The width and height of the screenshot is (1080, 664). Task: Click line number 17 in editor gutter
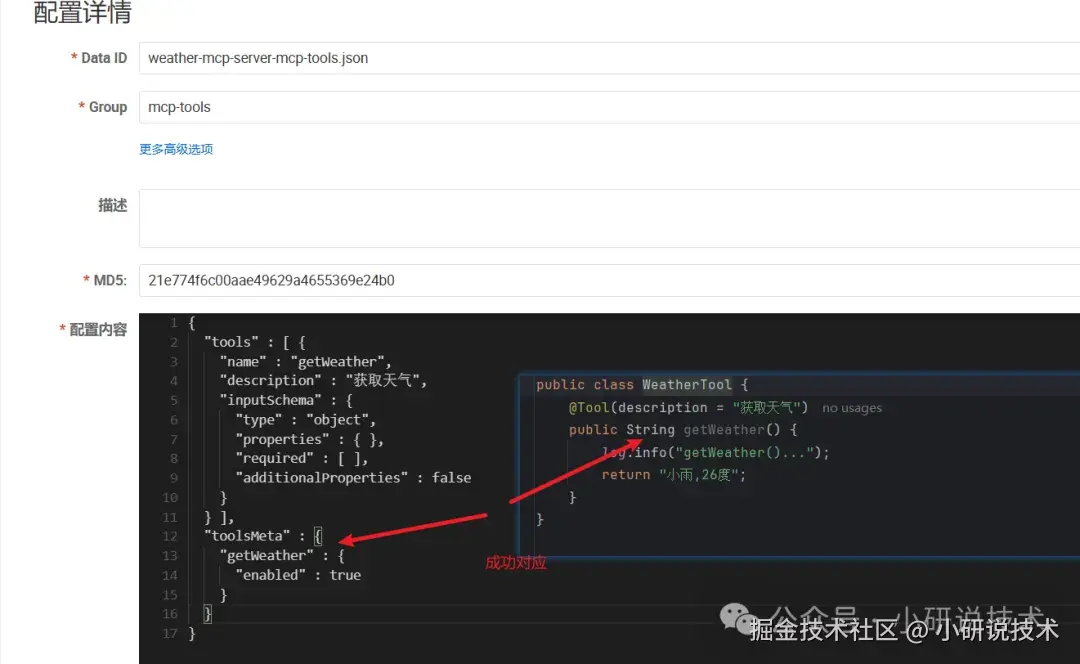coord(170,634)
